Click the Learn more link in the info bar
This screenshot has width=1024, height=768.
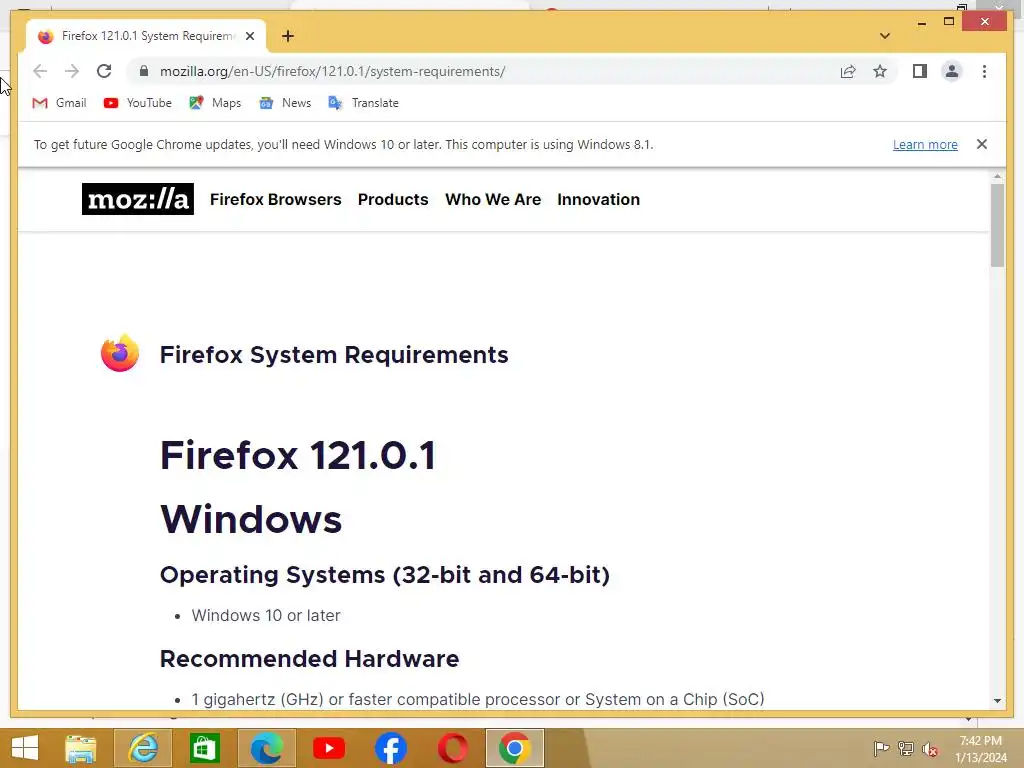click(925, 144)
